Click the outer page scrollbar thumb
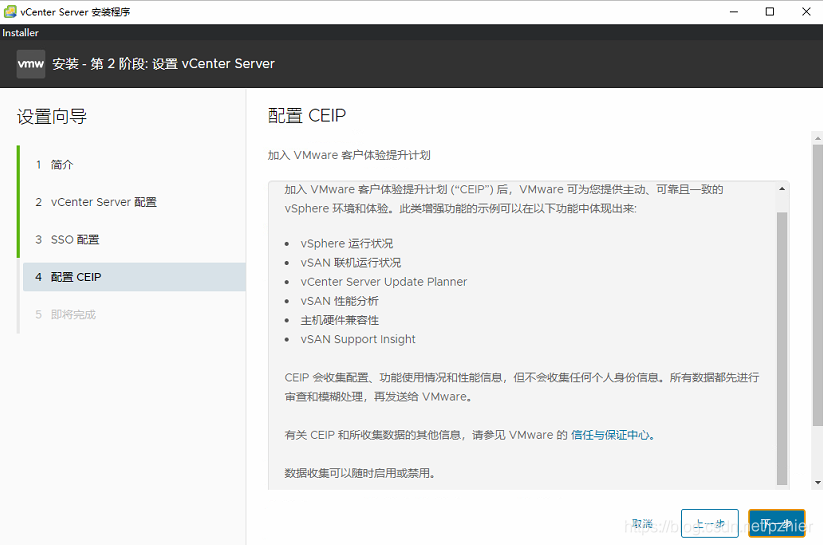This screenshot has height=545, width=823. click(x=818, y=285)
